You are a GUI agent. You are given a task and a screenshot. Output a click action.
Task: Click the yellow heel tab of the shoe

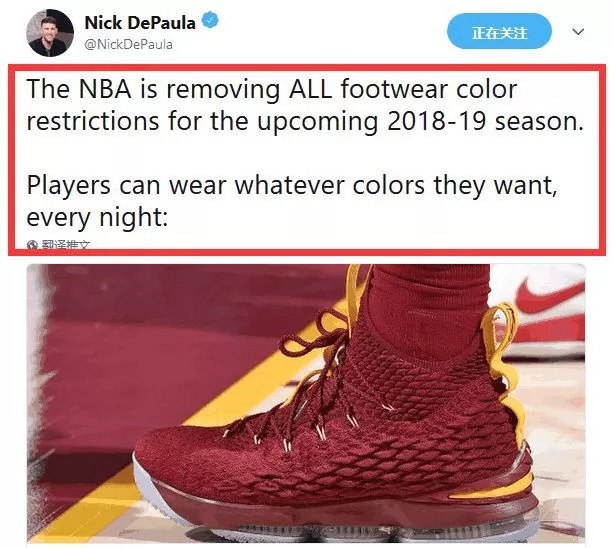502,353
